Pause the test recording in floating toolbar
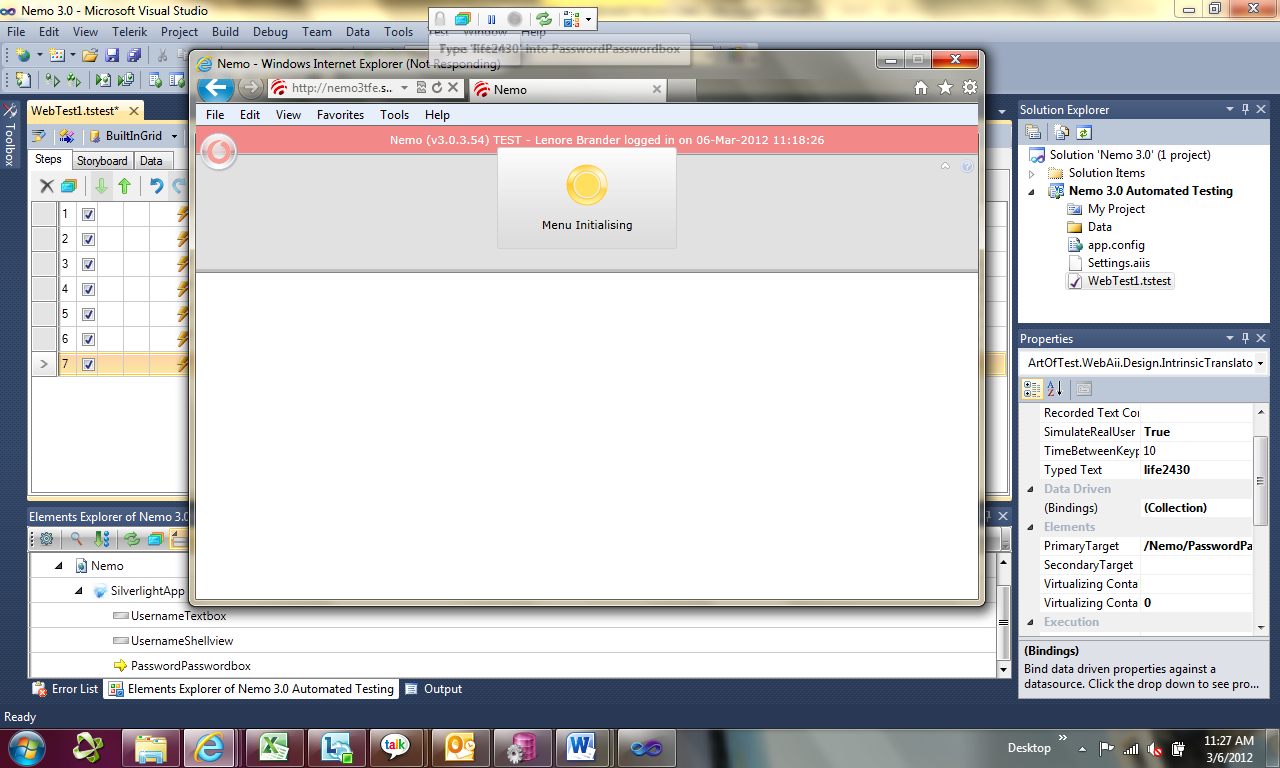Image resolution: width=1280 pixels, height=768 pixels. point(491,19)
